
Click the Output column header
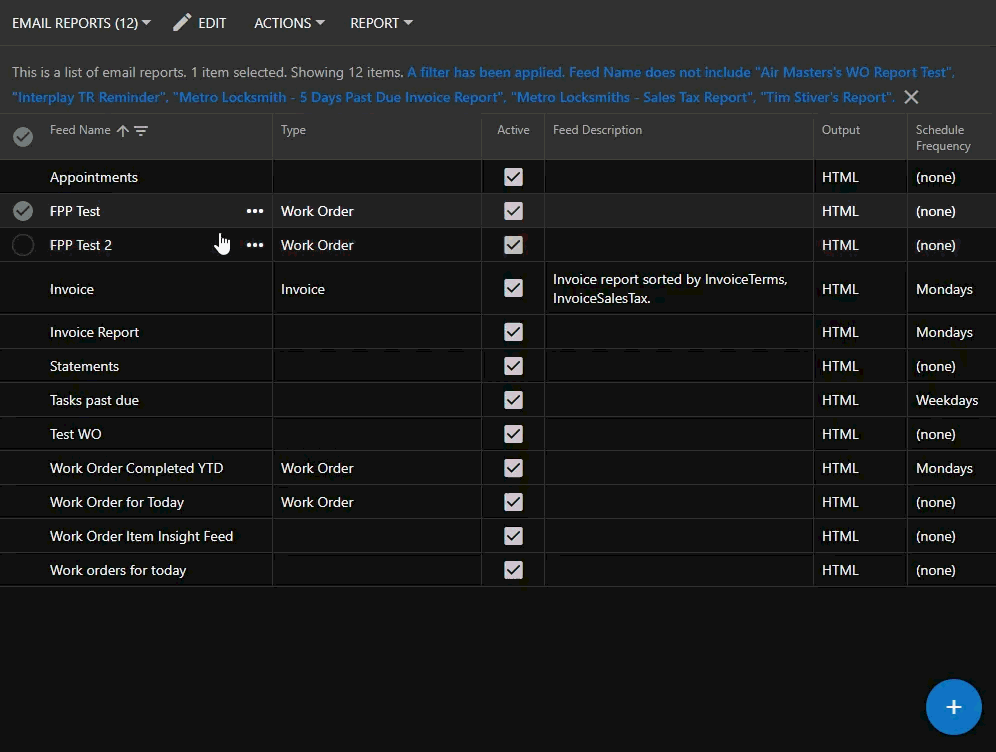coord(841,130)
